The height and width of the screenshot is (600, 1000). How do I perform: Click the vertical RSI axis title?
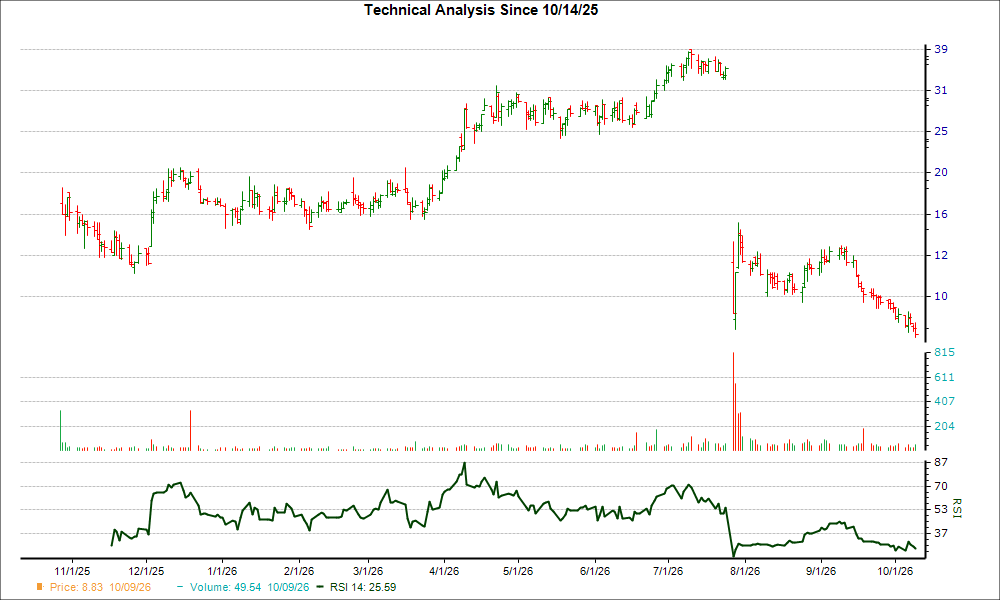tap(957, 508)
